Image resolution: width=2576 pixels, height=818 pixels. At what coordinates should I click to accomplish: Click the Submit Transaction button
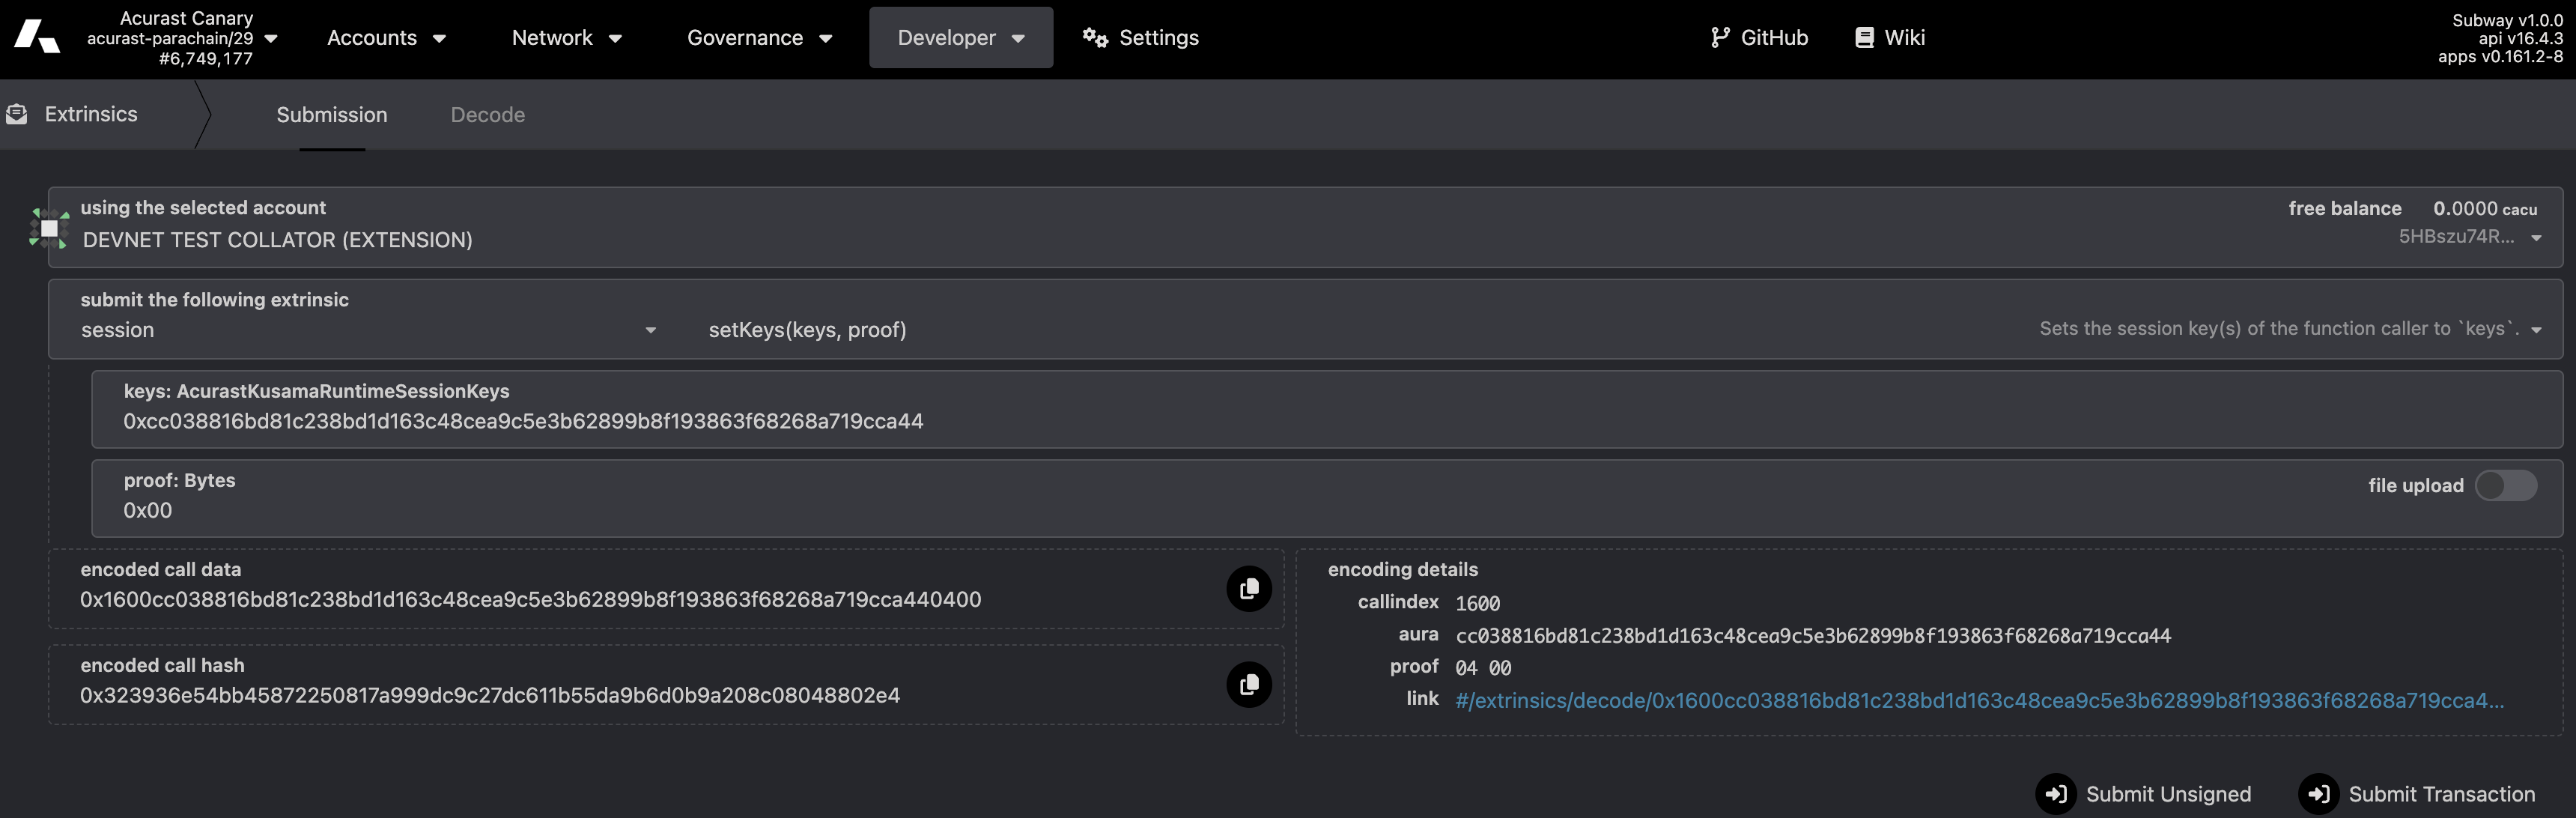tap(2418, 794)
